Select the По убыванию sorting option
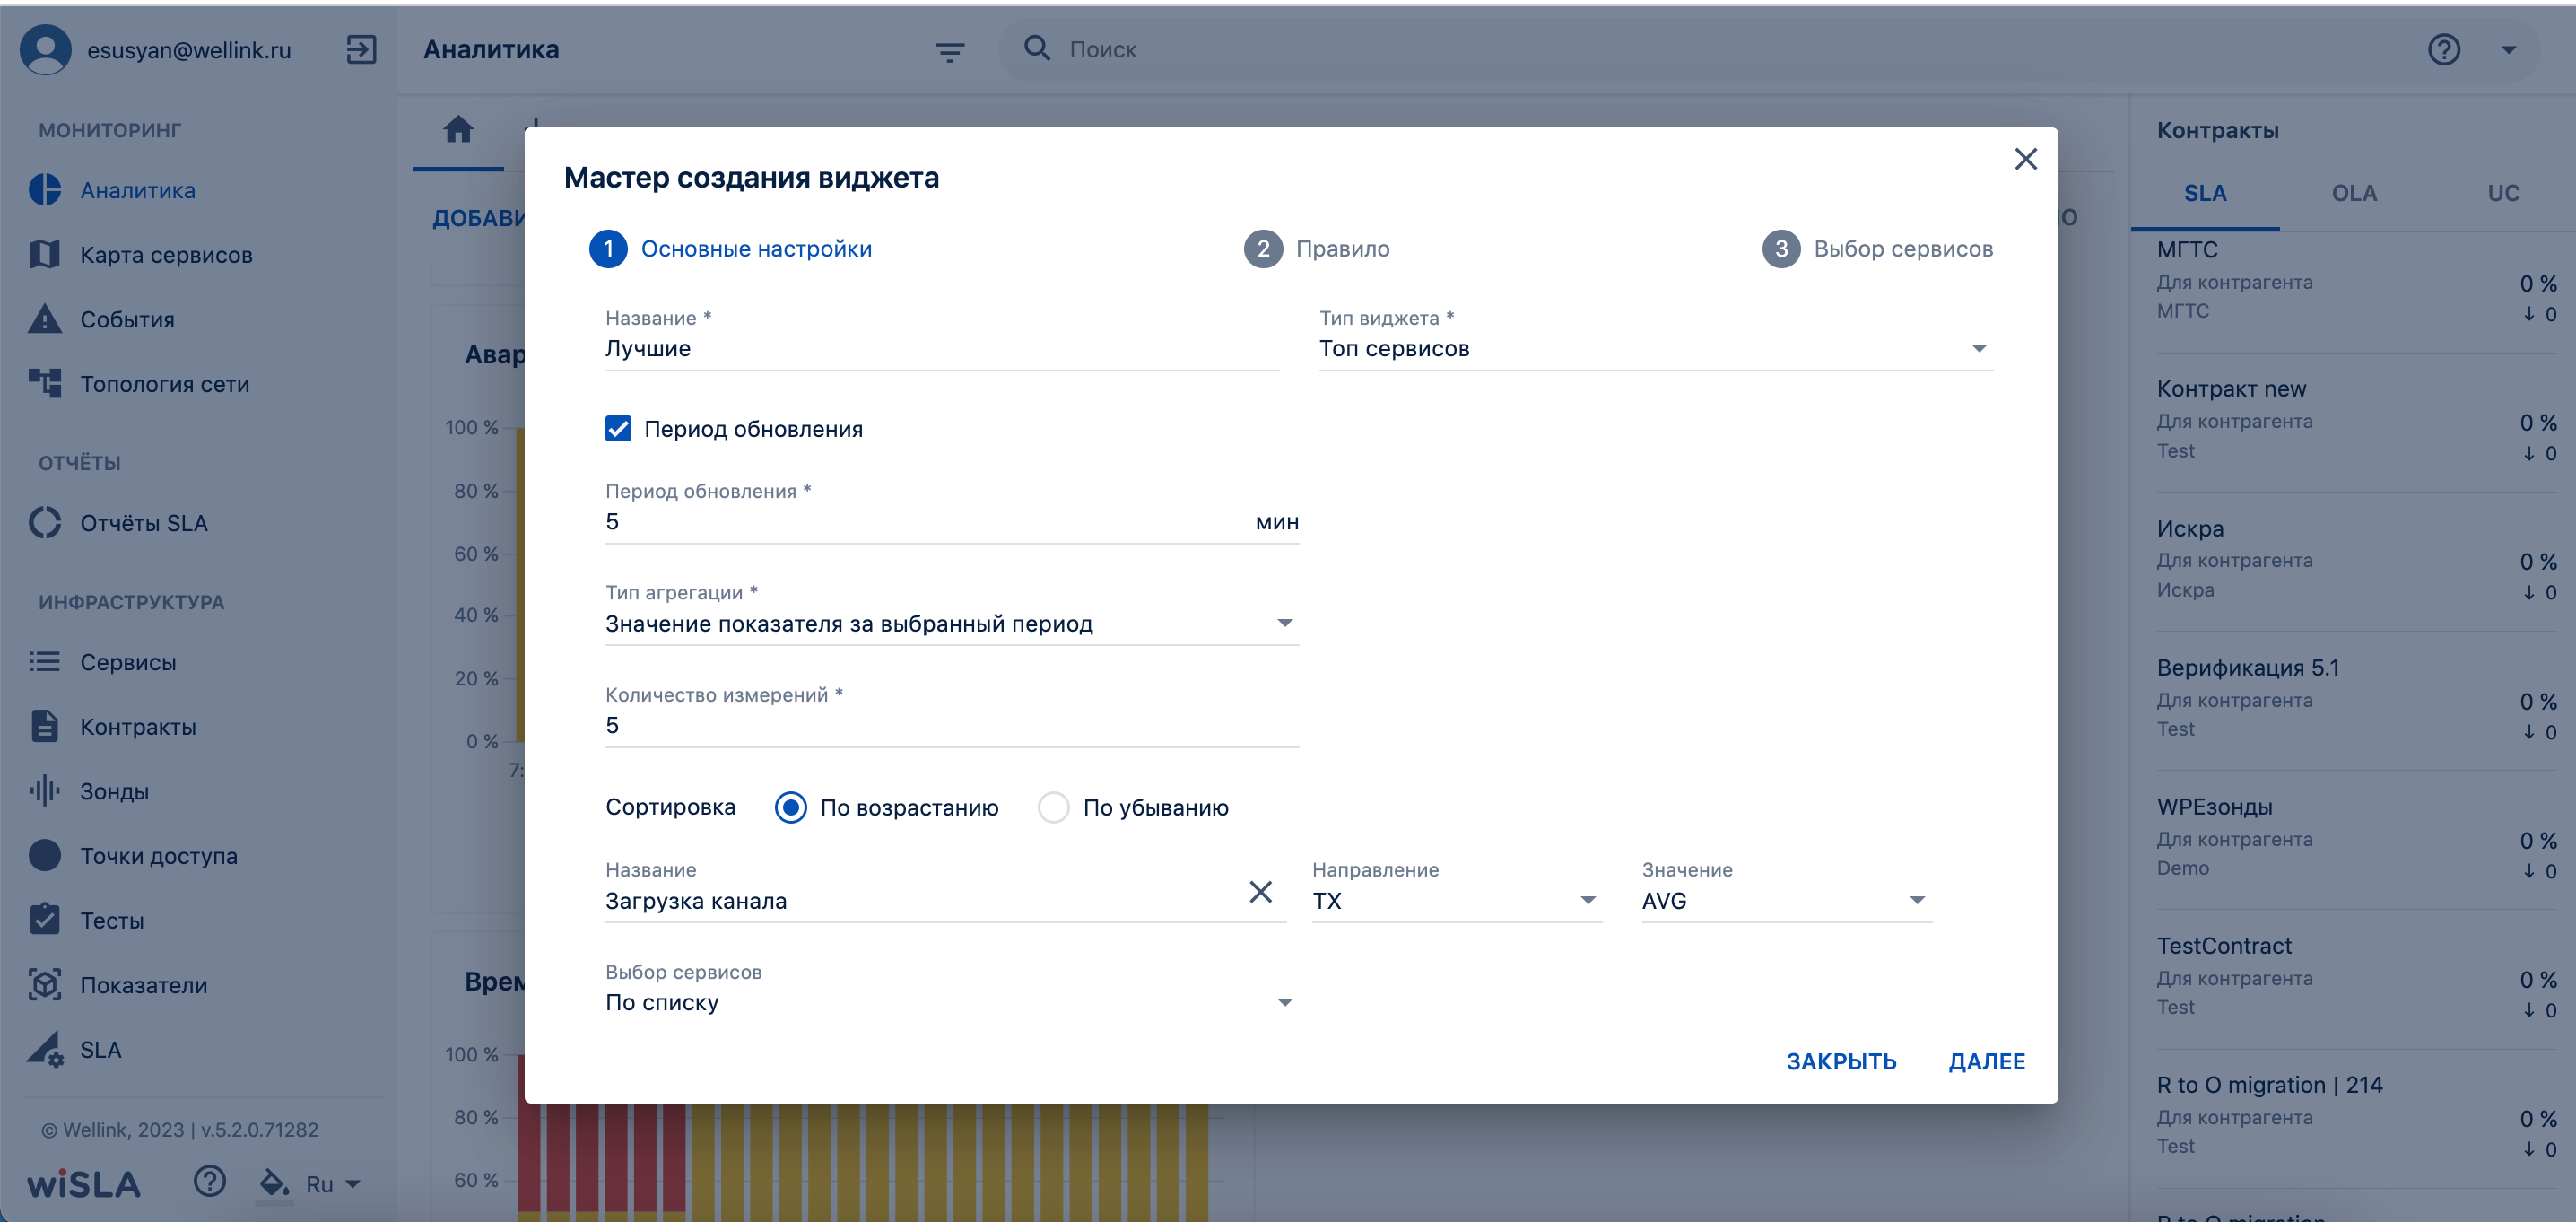This screenshot has height=1222, width=2576. 1053,807
